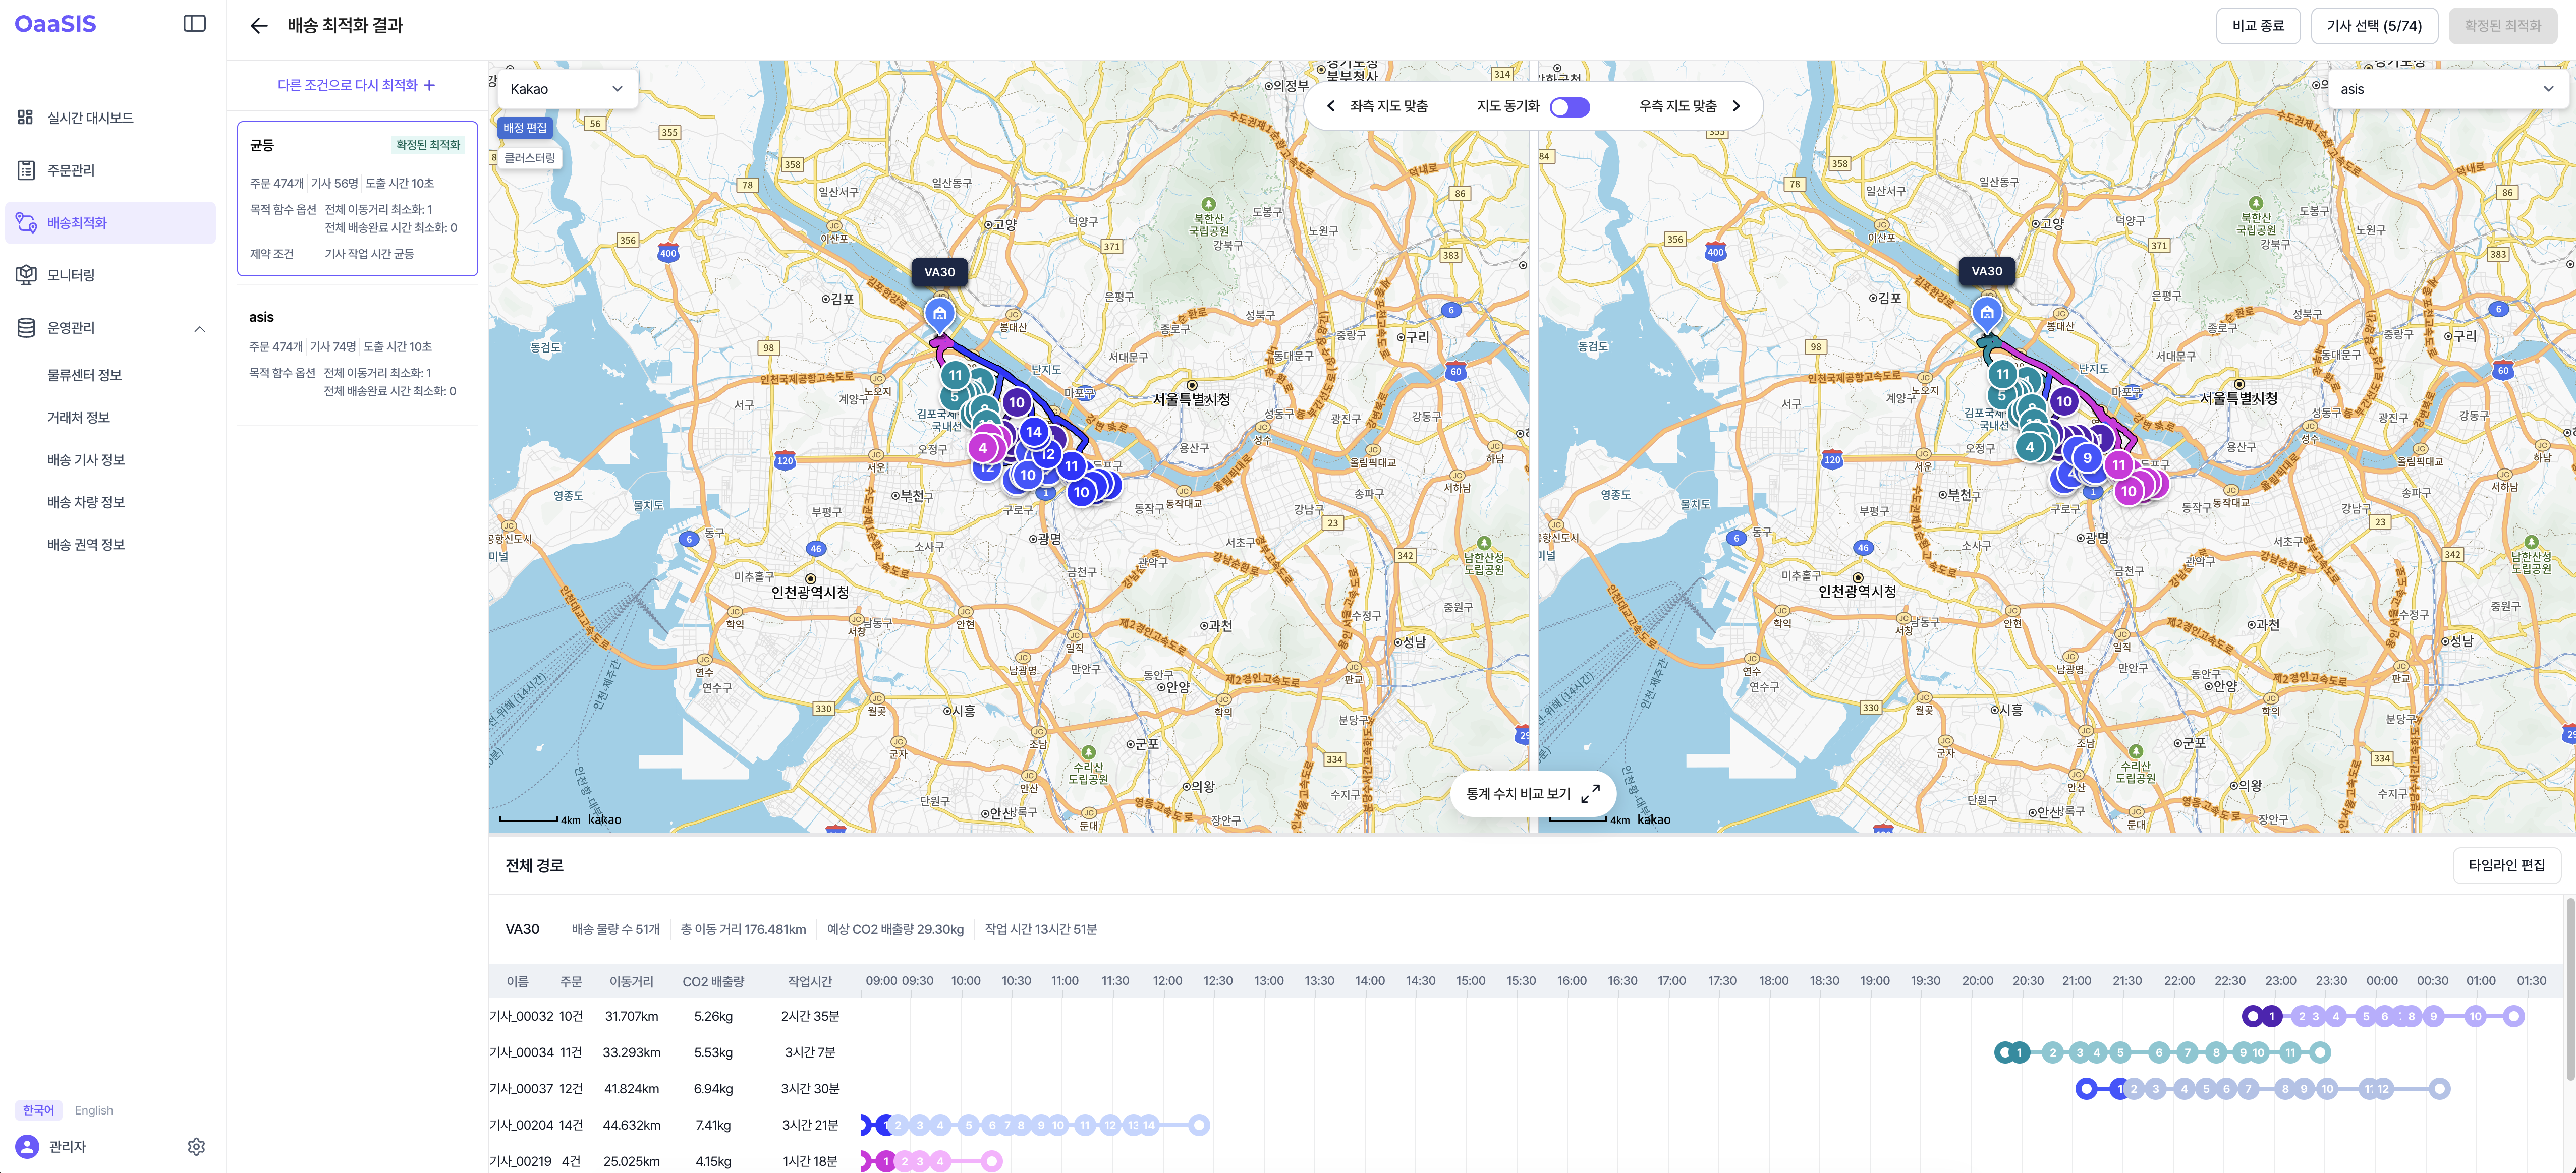The width and height of the screenshot is (2576, 1173).
Task: Open 배송 기사 정보 submenu
Action: [86, 460]
